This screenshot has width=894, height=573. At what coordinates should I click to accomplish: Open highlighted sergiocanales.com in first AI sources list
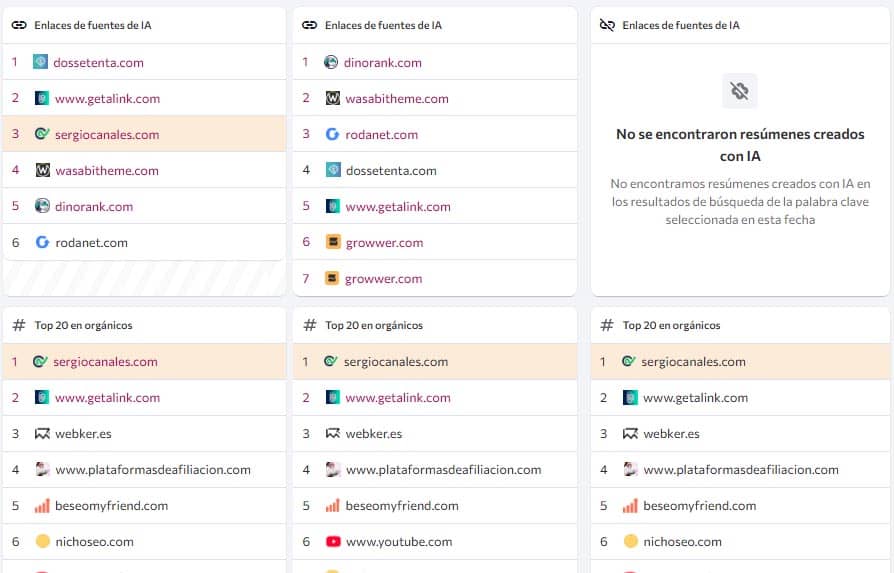107,135
